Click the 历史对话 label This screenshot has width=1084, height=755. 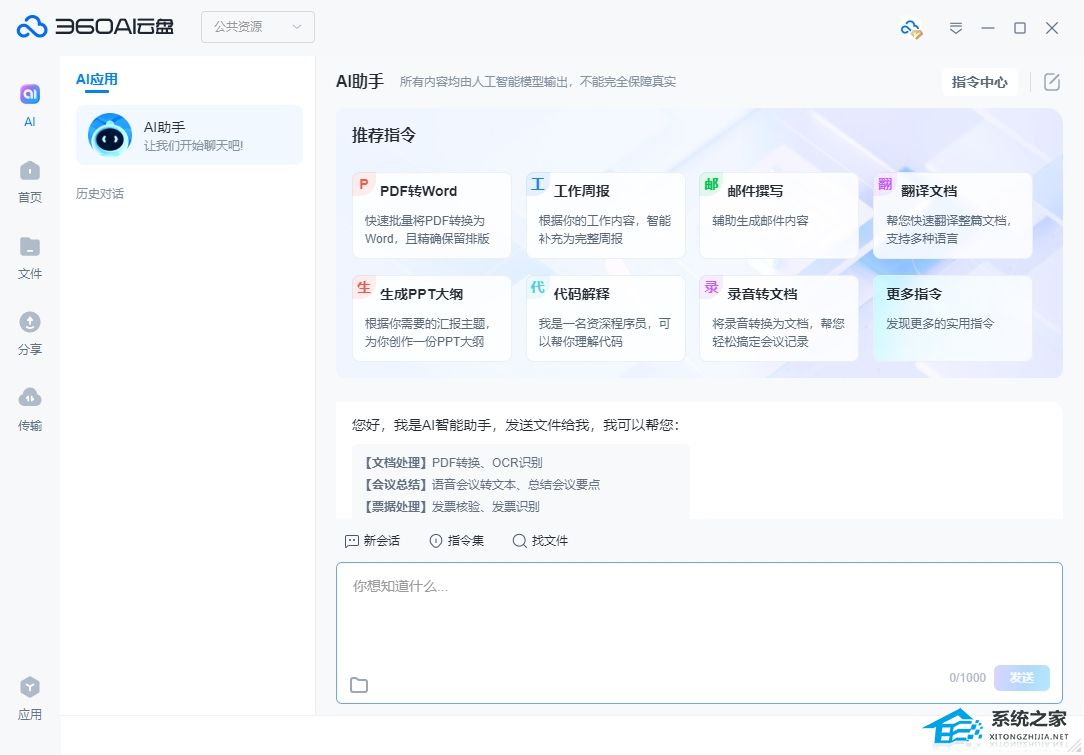pyautogui.click(x=100, y=194)
